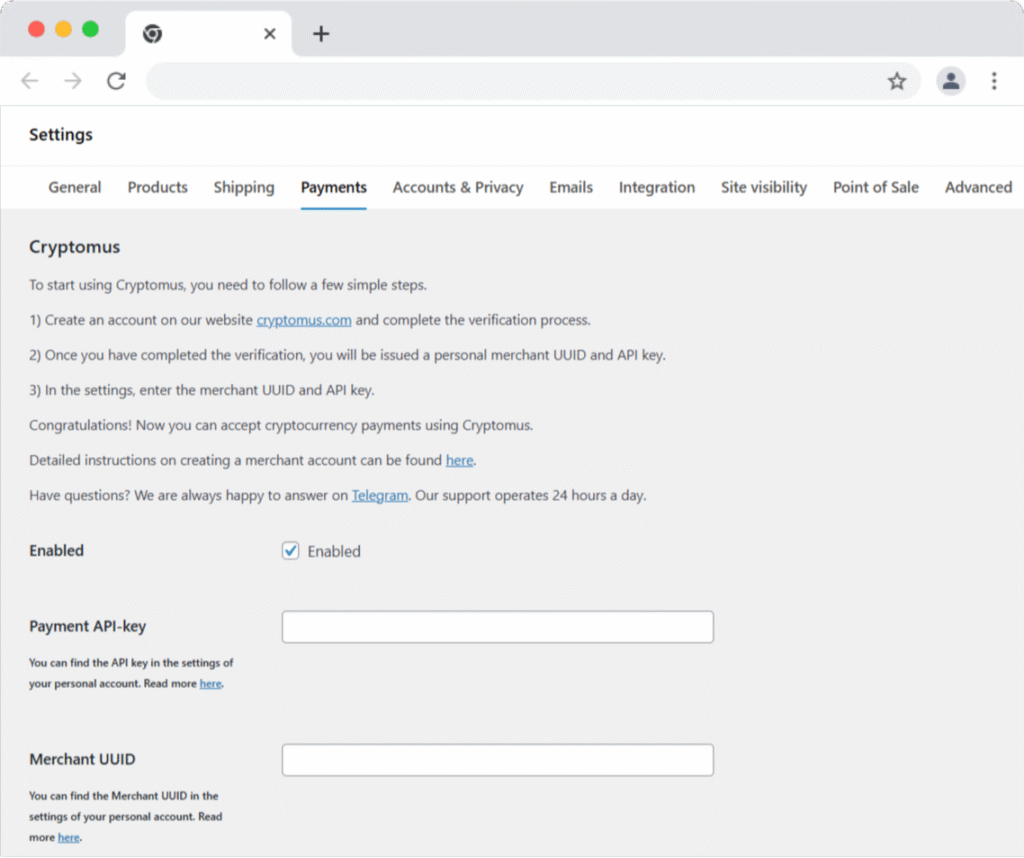Click the browser forward arrow
The height and width of the screenshot is (858, 1024).
click(73, 81)
